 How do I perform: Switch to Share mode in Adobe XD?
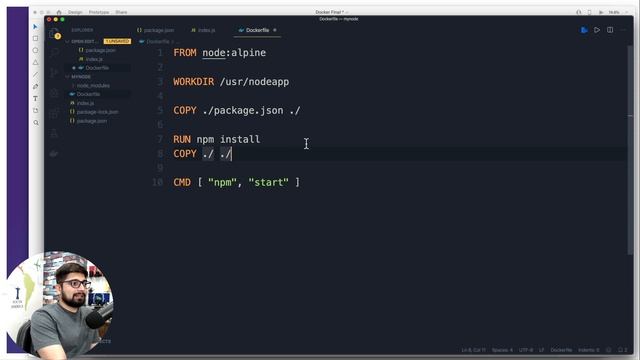[121, 12]
